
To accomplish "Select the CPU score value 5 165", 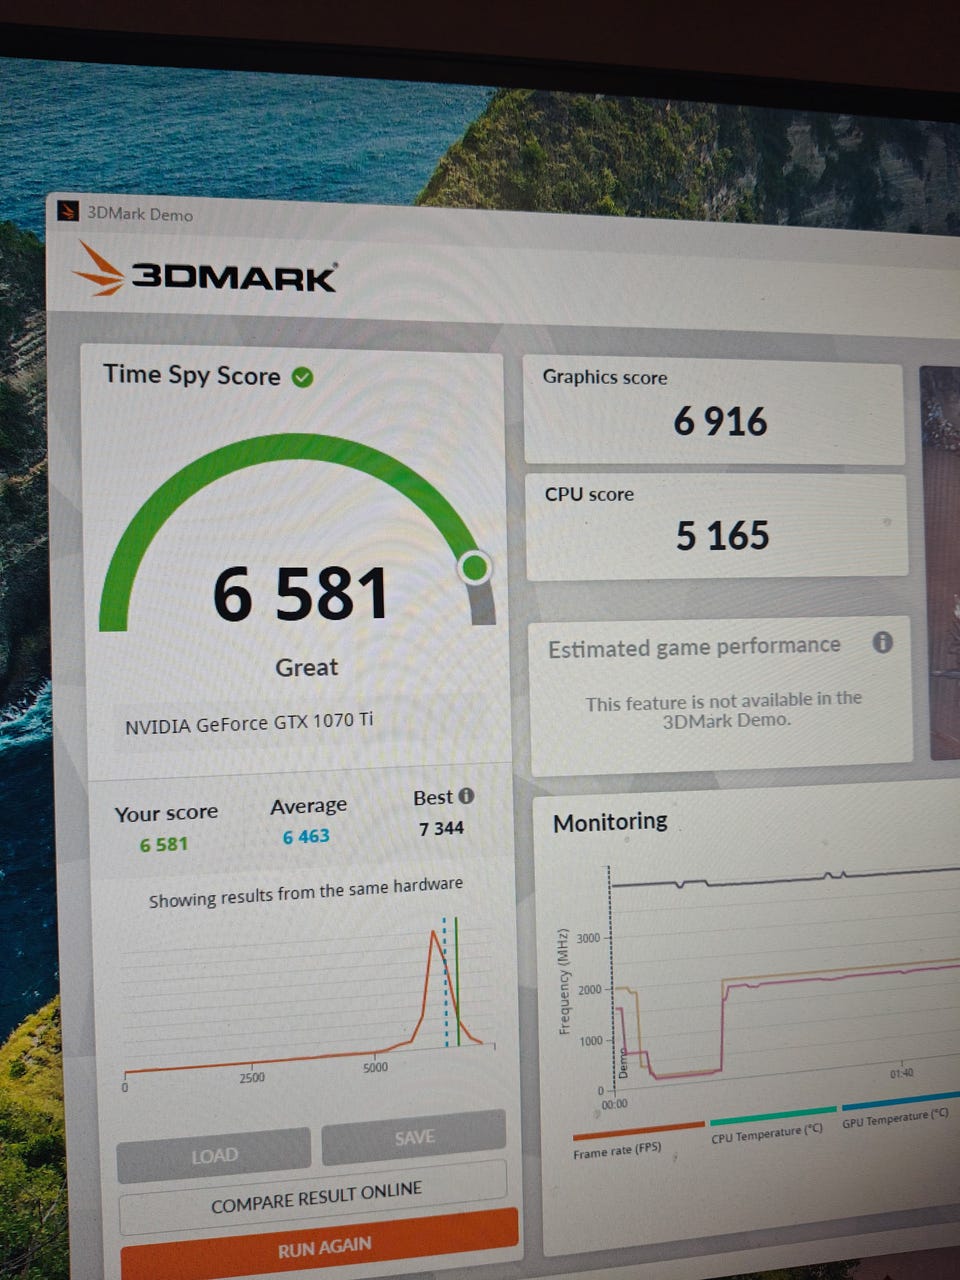I will pyautogui.click(x=722, y=536).
